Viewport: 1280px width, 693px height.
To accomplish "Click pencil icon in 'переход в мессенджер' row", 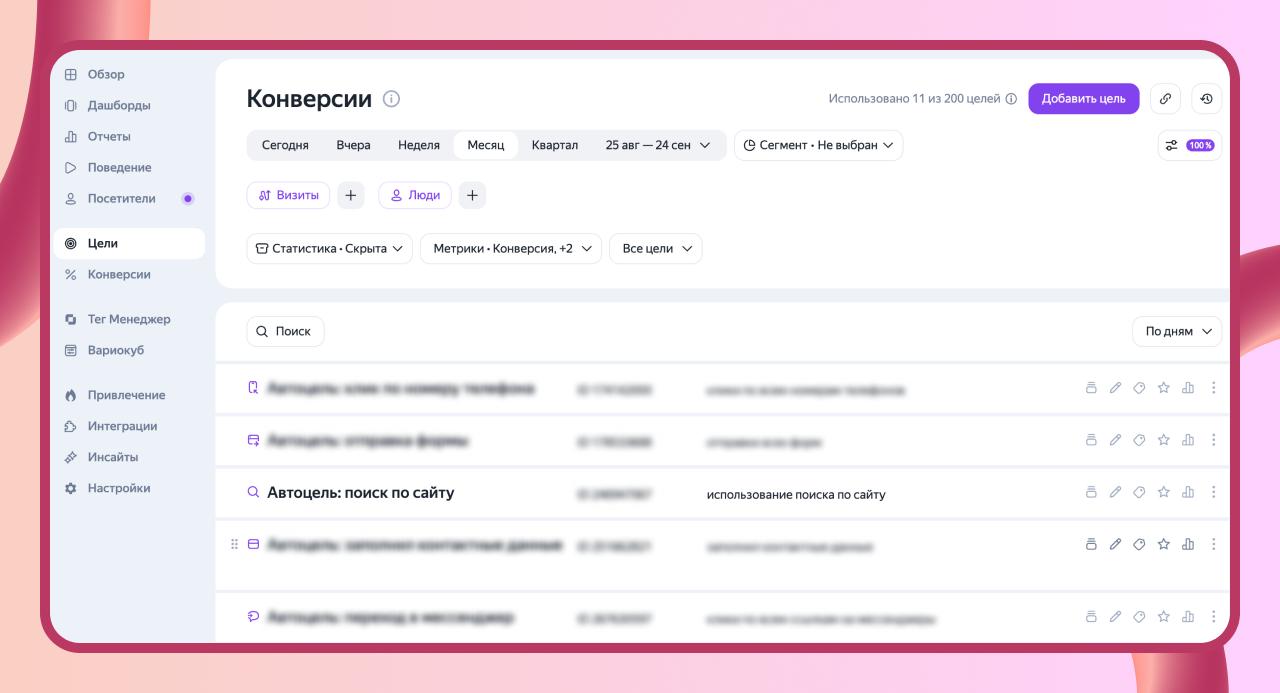I will [x=1115, y=617].
